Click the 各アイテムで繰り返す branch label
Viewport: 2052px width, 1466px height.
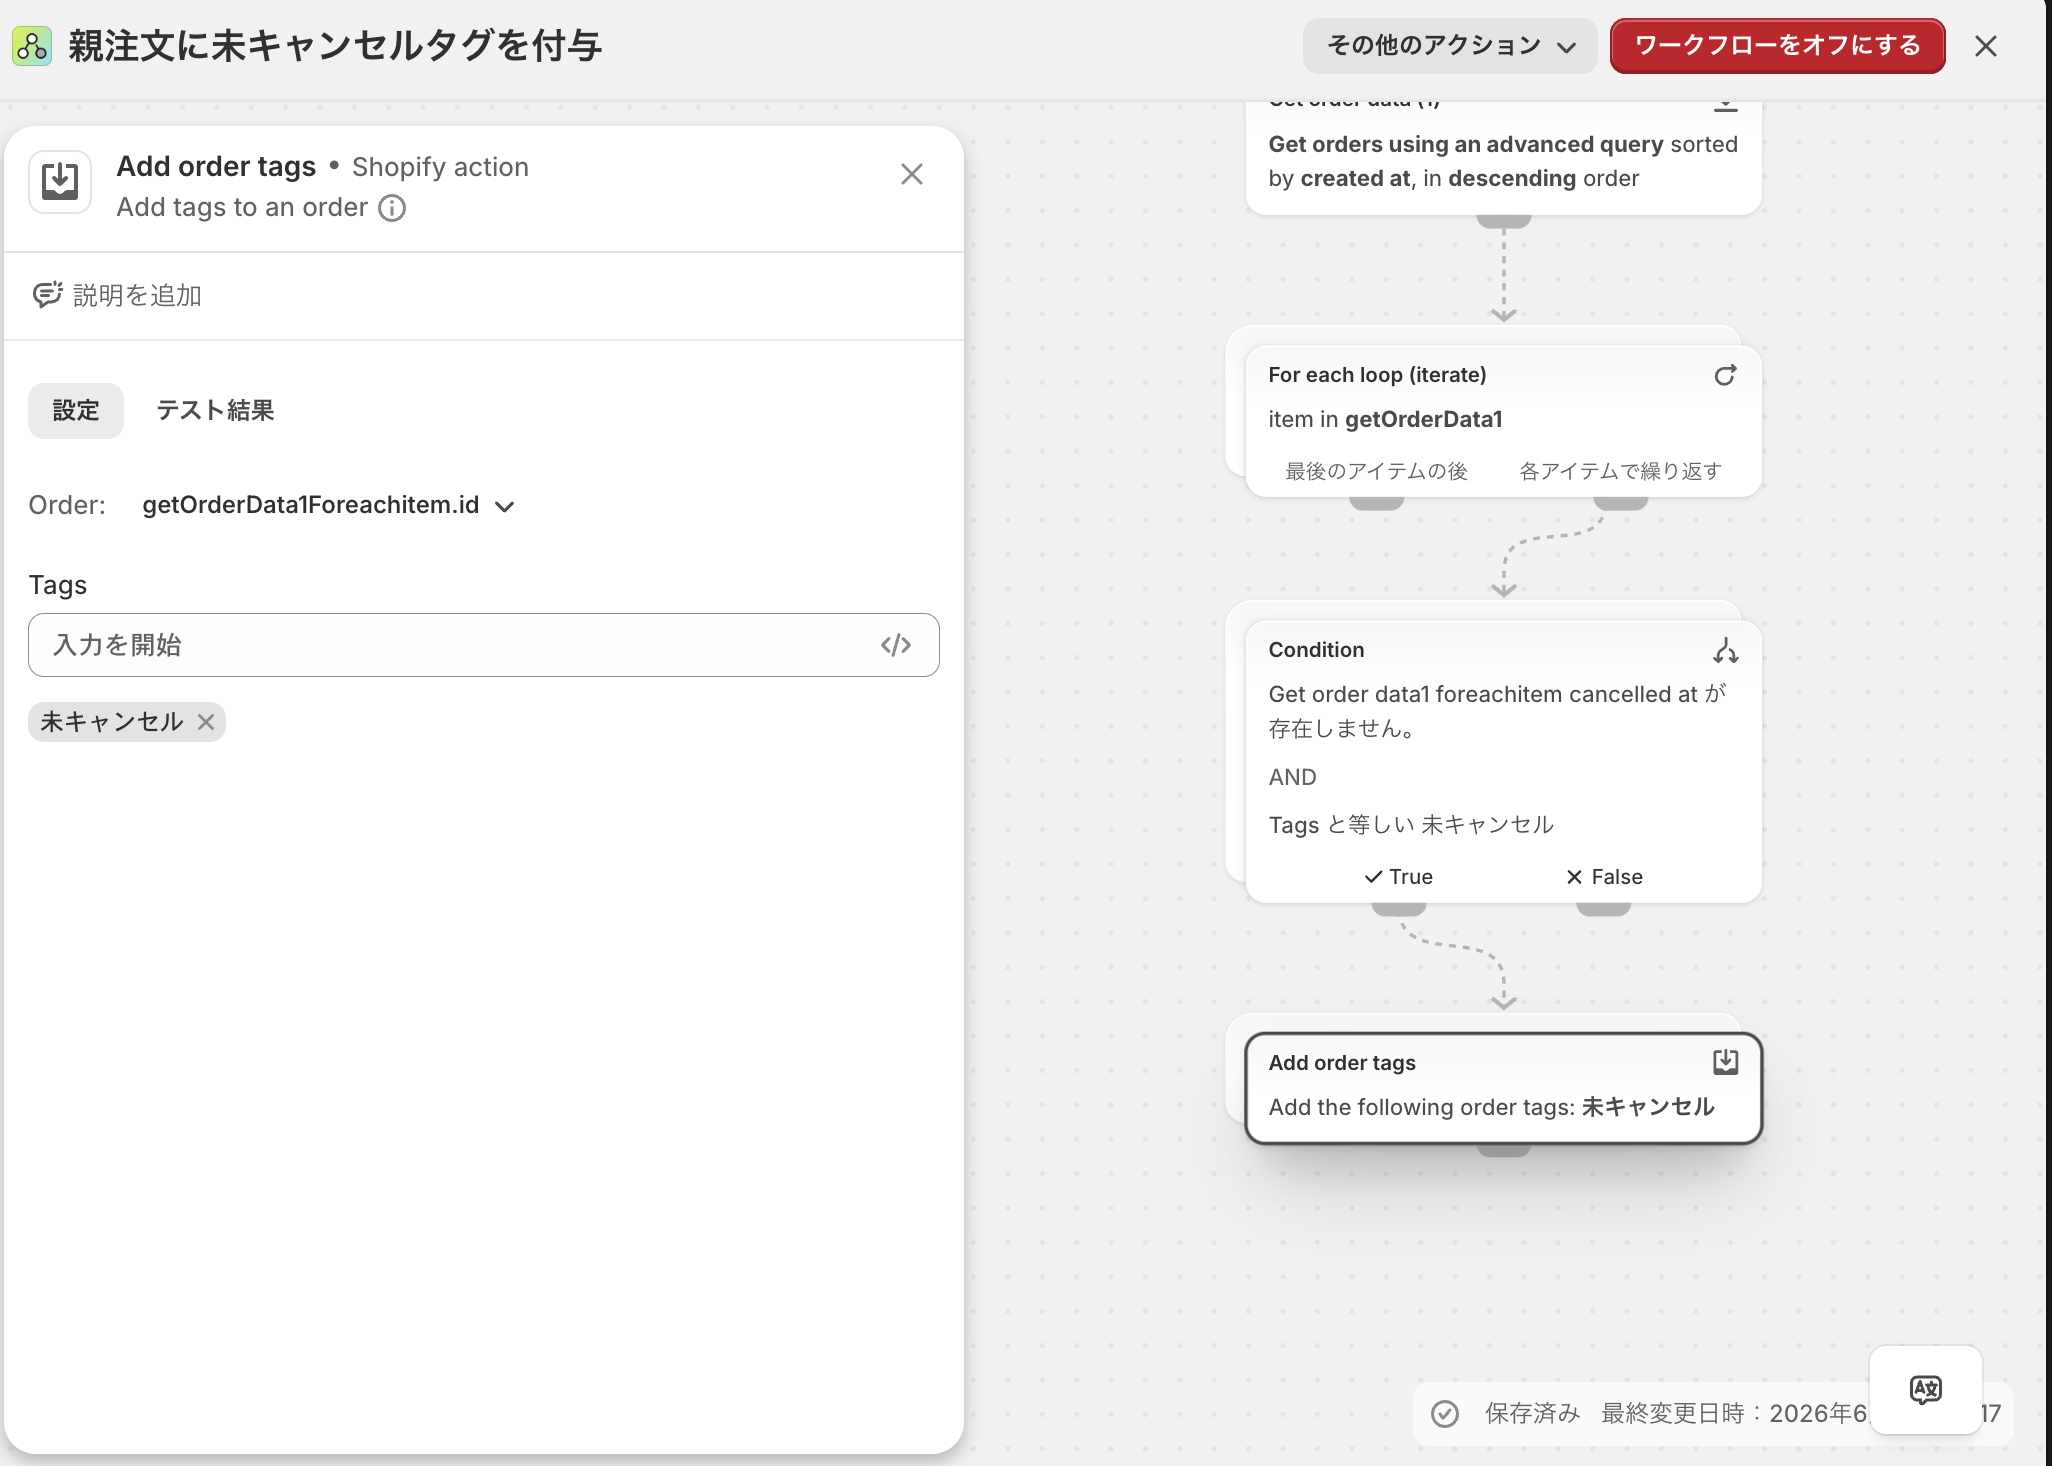(1620, 471)
